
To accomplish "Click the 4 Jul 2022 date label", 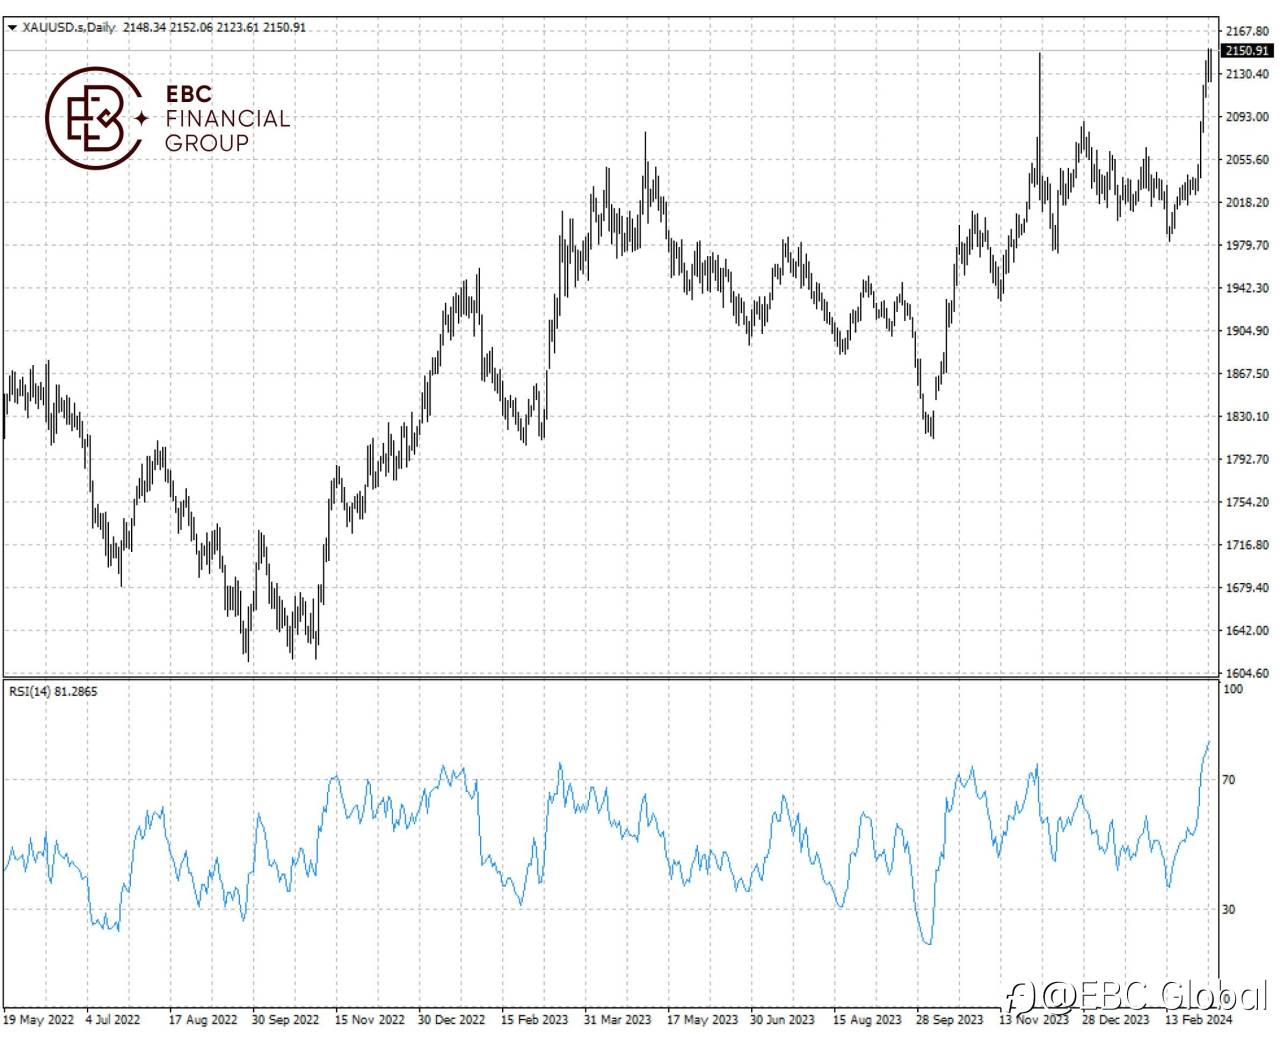I will pos(113,1020).
